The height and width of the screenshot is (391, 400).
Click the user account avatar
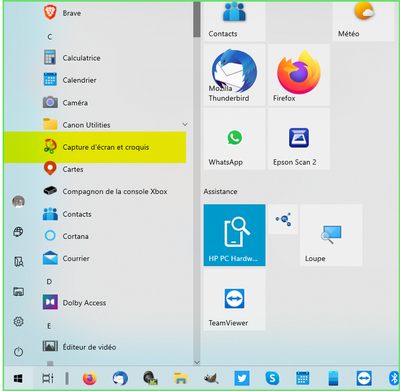[x=18, y=202]
